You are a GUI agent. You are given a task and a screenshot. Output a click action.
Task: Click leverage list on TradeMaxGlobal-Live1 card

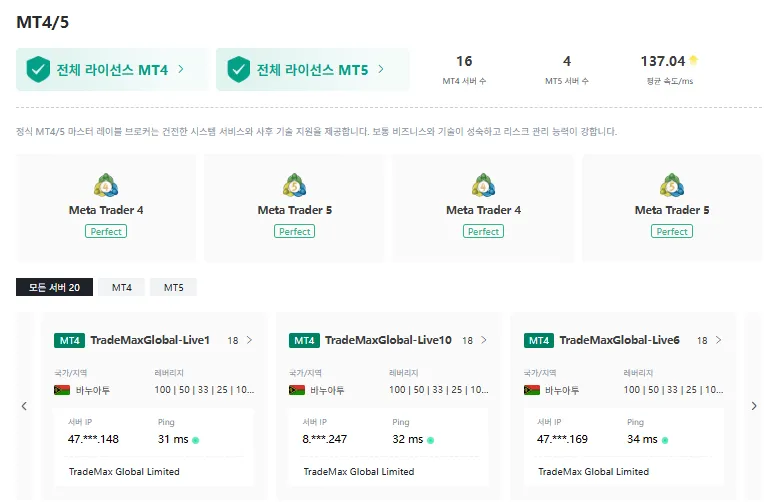204,390
